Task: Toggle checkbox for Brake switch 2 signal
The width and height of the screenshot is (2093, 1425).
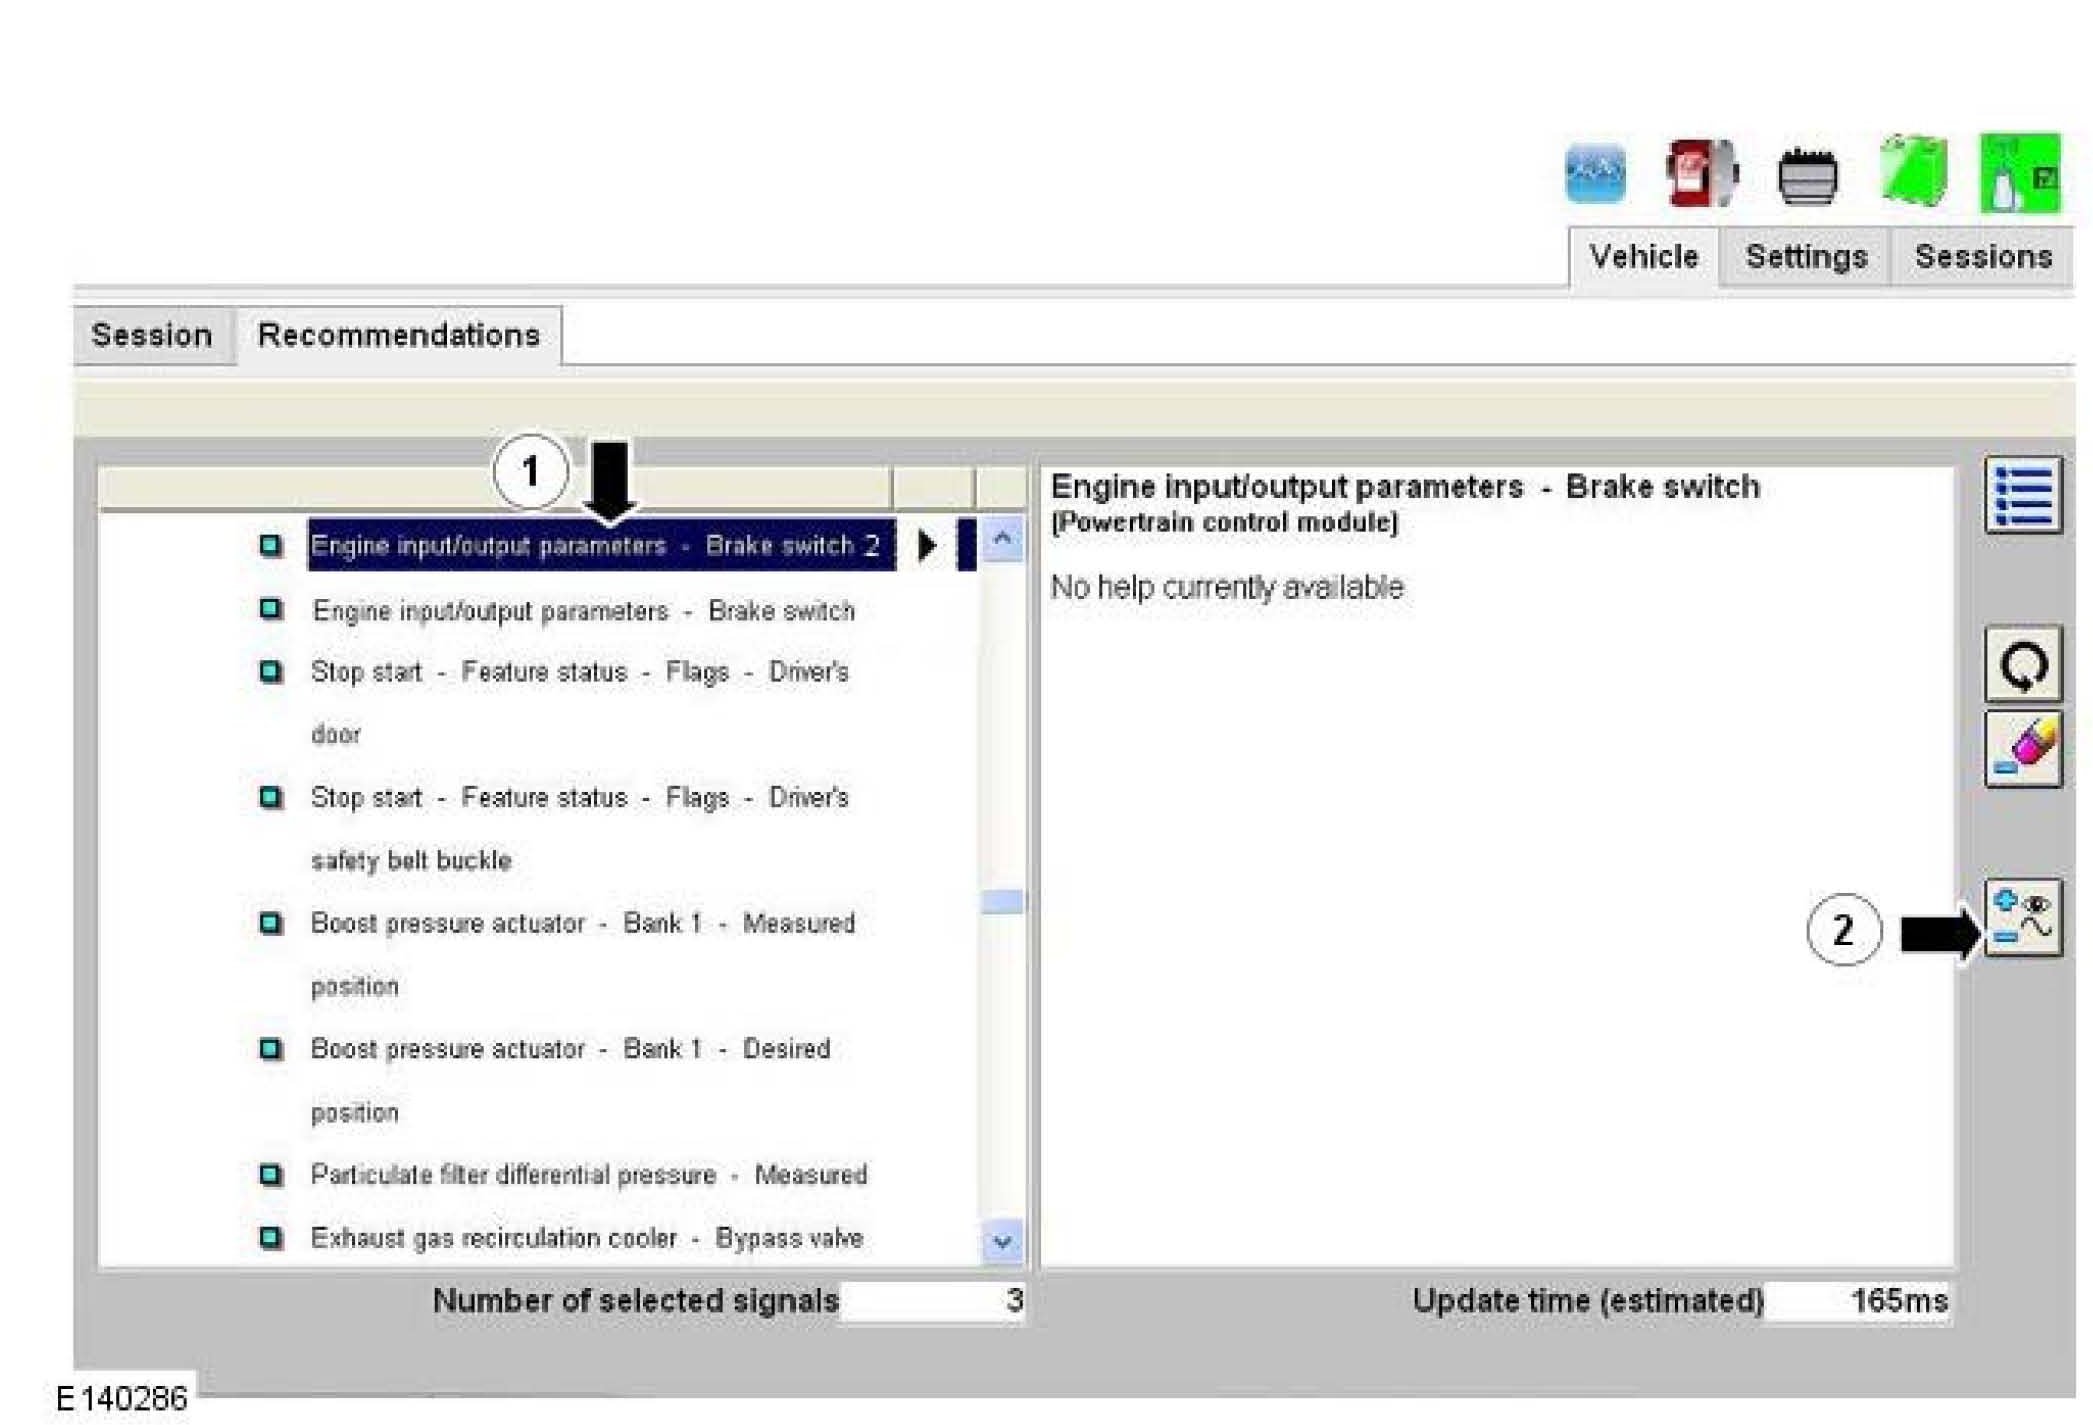Action: [x=270, y=545]
